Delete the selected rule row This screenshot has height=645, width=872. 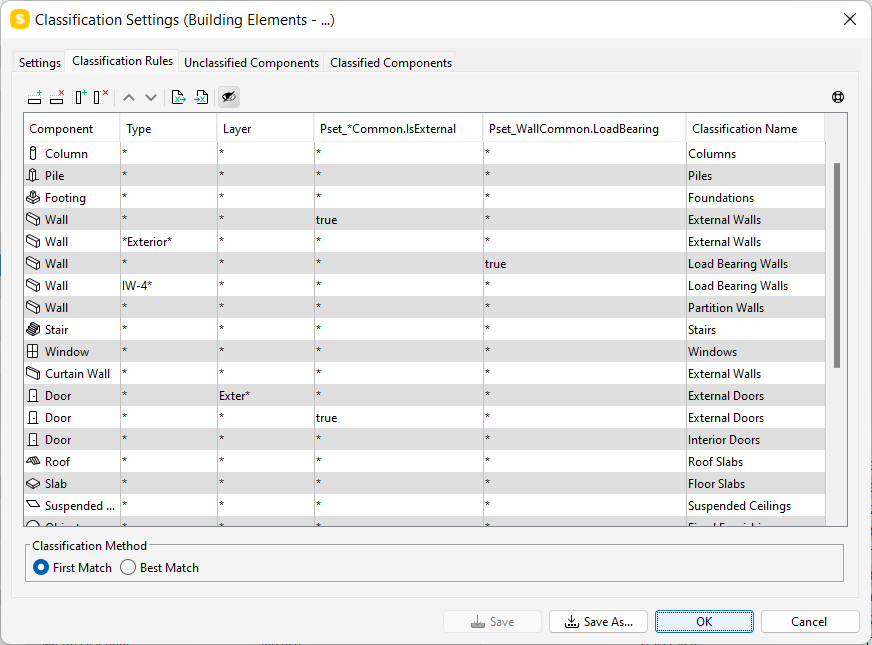57,97
